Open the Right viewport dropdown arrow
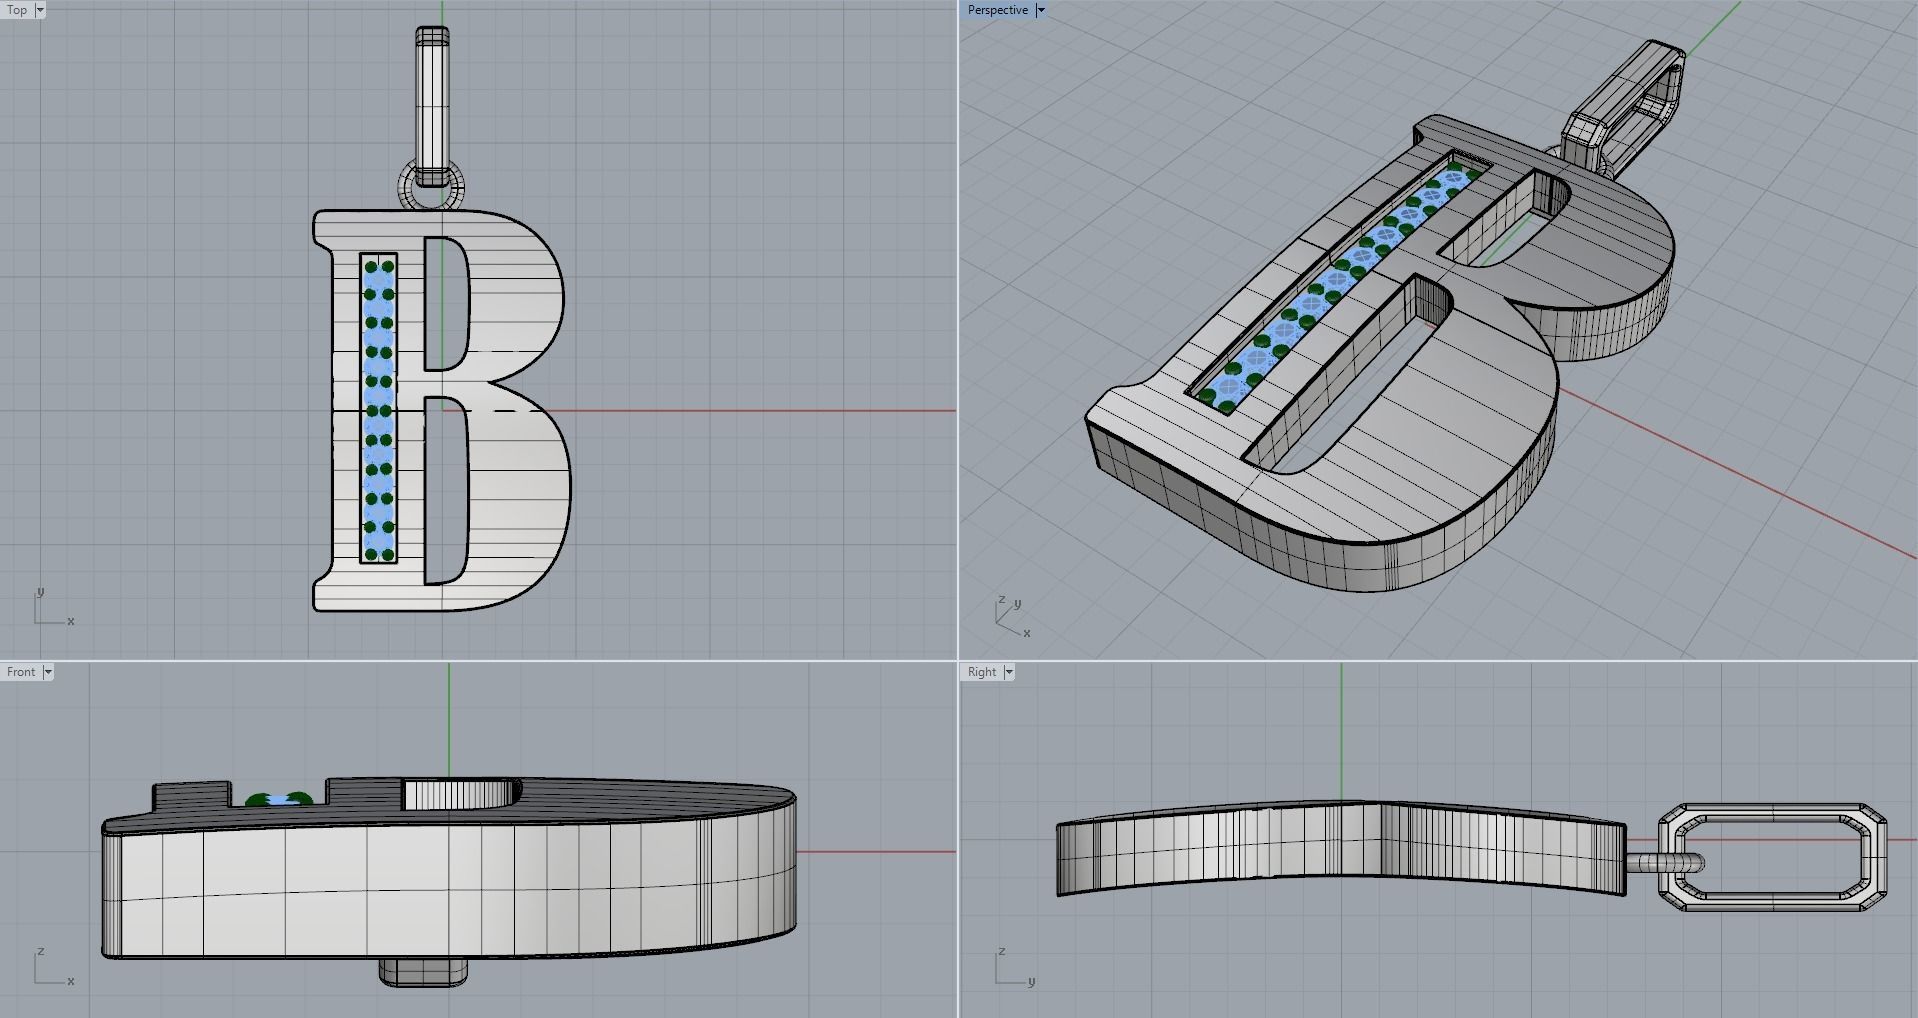This screenshot has width=1918, height=1018. click(1009, 672)
